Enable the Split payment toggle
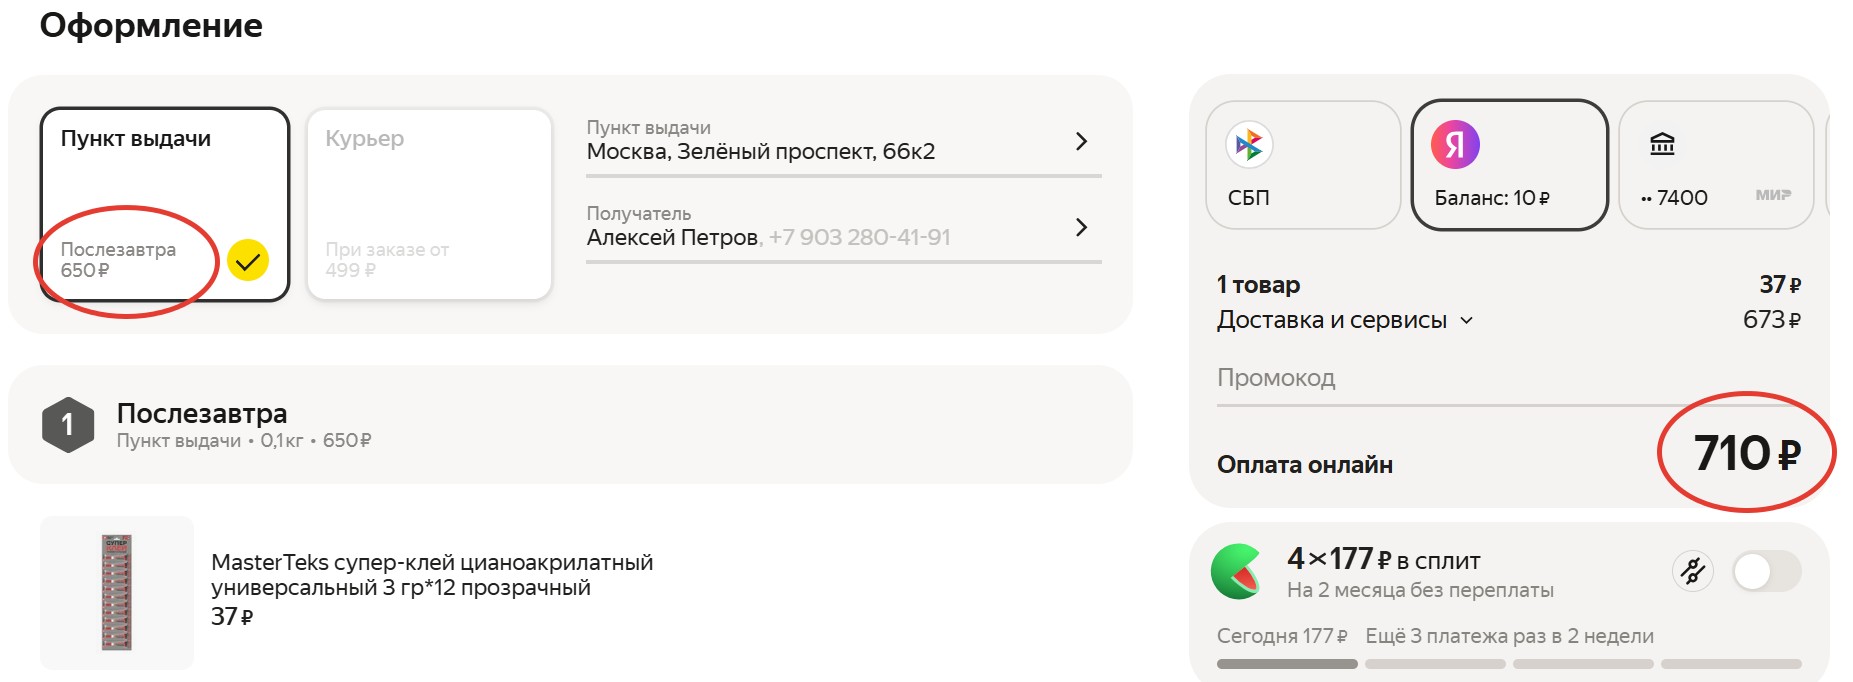This screenshot has width=1853, height=682. (1767, 572)
